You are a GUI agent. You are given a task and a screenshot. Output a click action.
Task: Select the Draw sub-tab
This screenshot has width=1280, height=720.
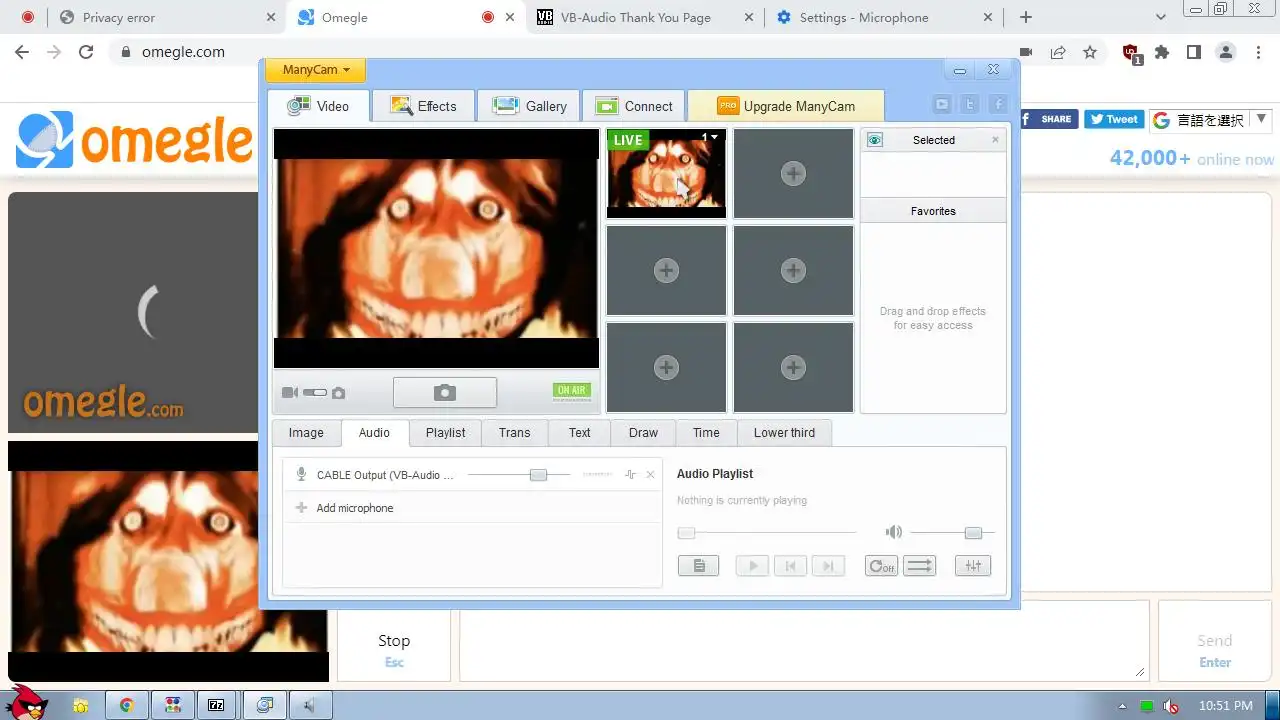(x=643, y=433)
